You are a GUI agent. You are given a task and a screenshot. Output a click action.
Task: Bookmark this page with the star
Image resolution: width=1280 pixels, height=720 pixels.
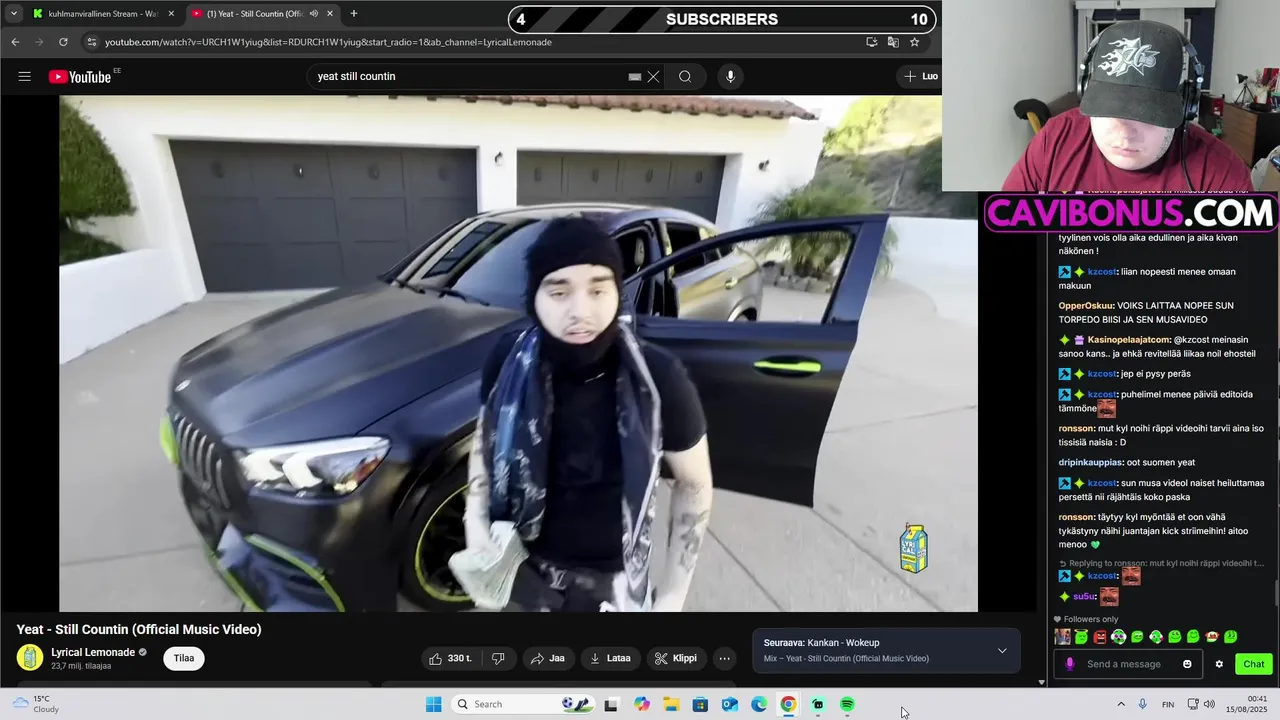click(x=914, y=42)
